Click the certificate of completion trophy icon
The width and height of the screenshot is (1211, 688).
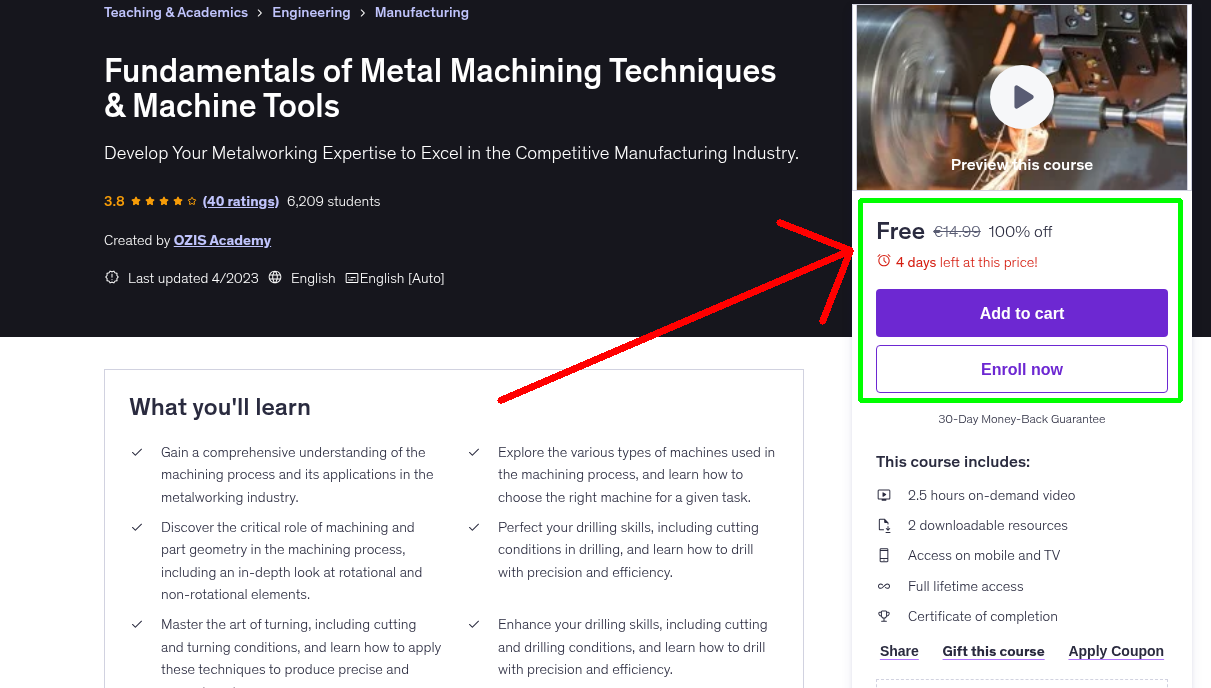[884, 616]
